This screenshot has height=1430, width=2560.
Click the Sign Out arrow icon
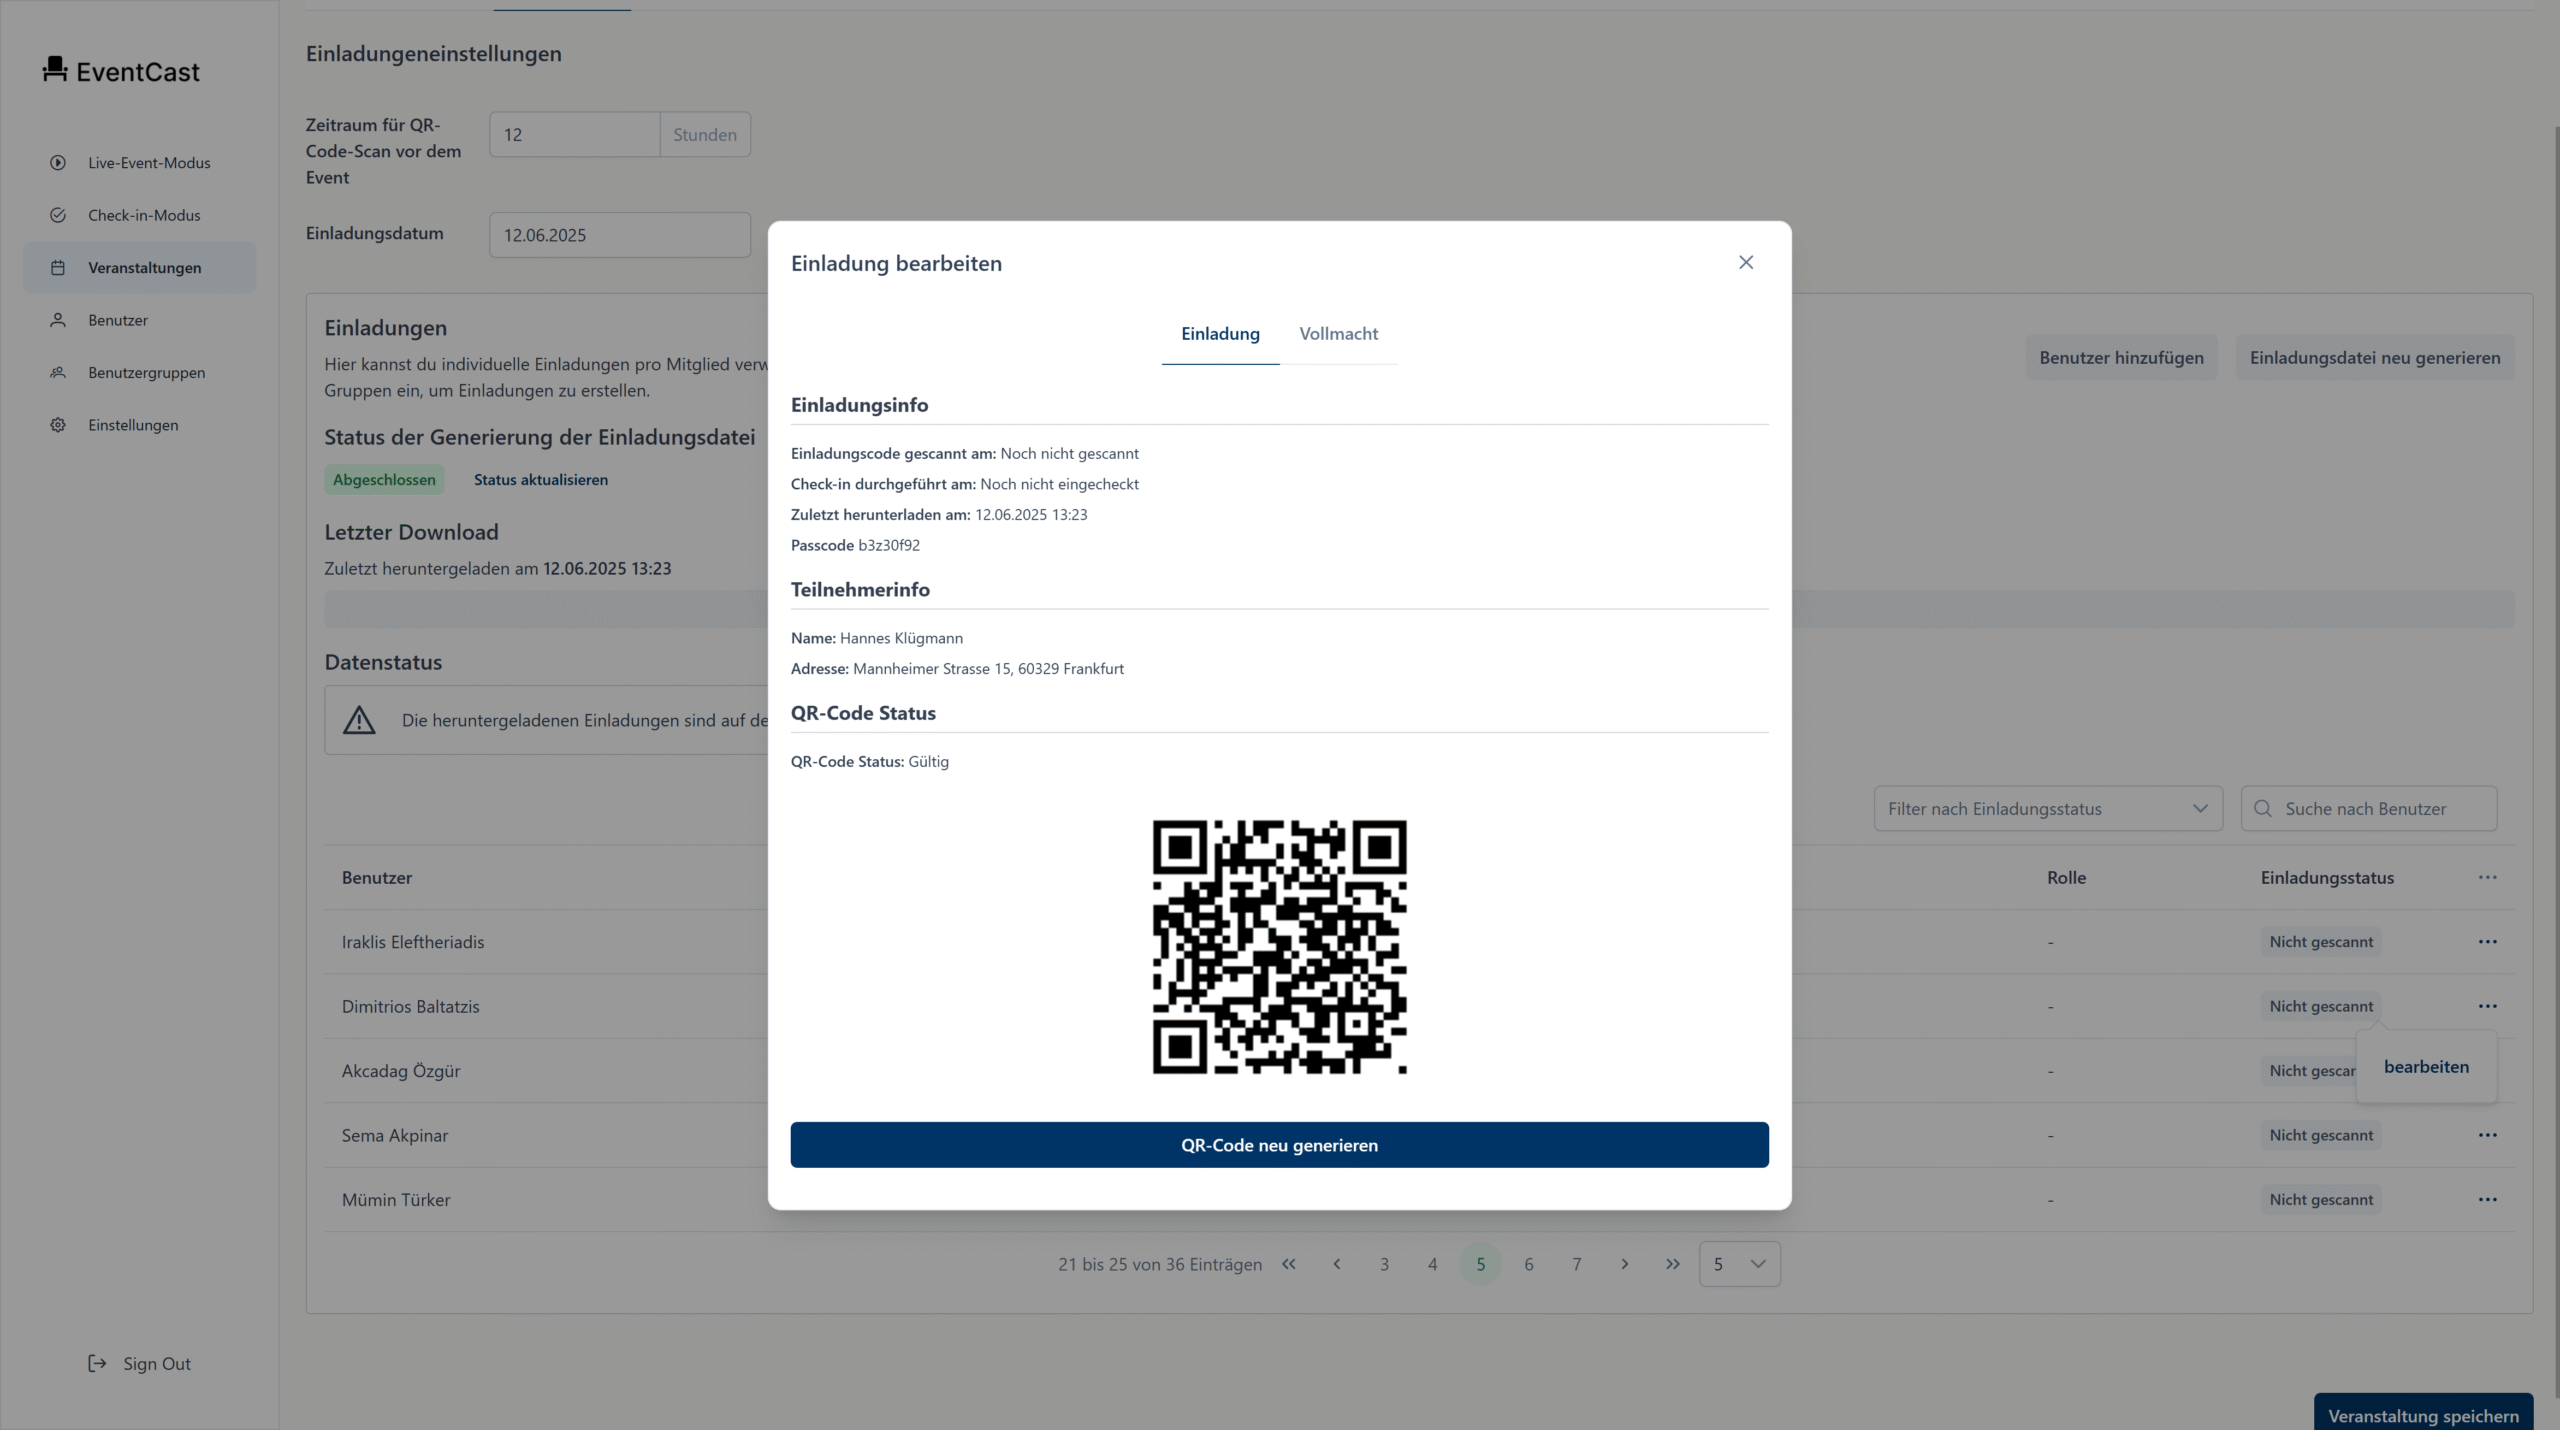(97, 1363)
